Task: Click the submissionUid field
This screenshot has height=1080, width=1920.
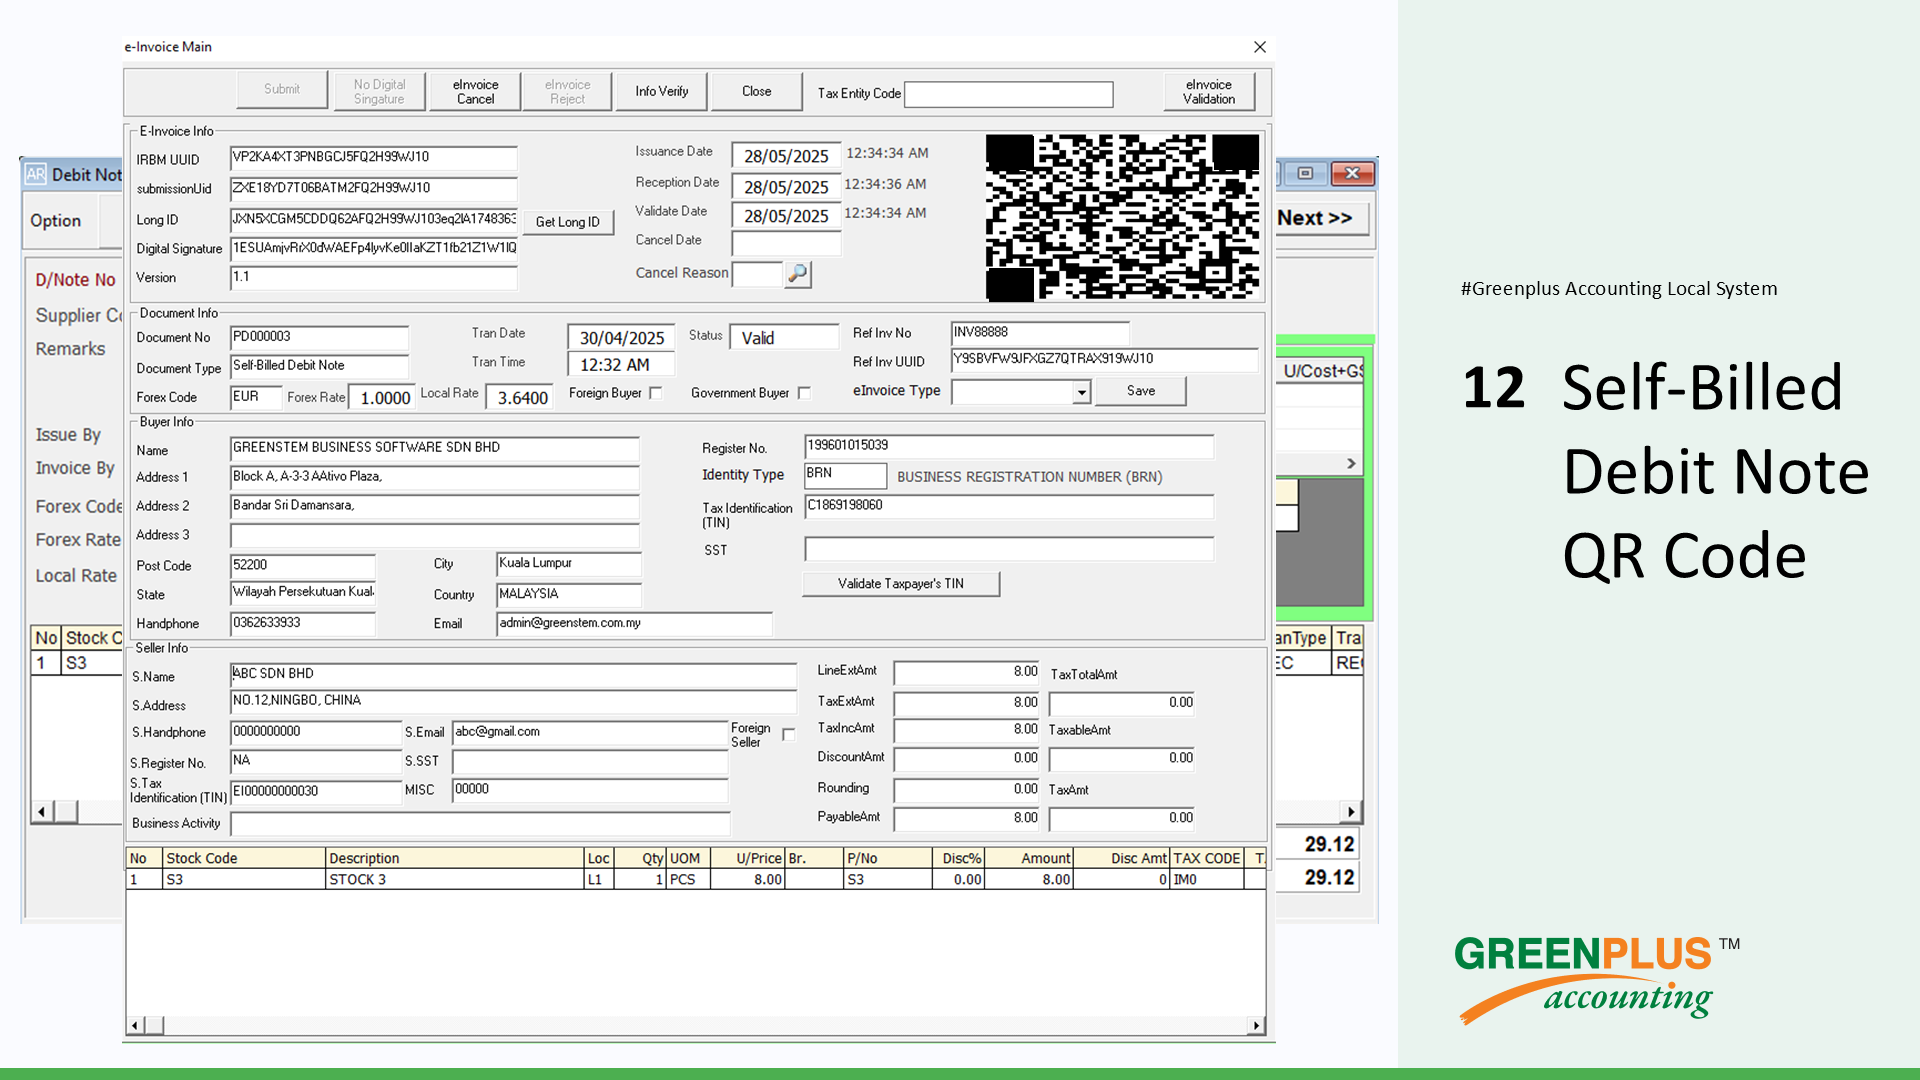Action: (373, 189)
